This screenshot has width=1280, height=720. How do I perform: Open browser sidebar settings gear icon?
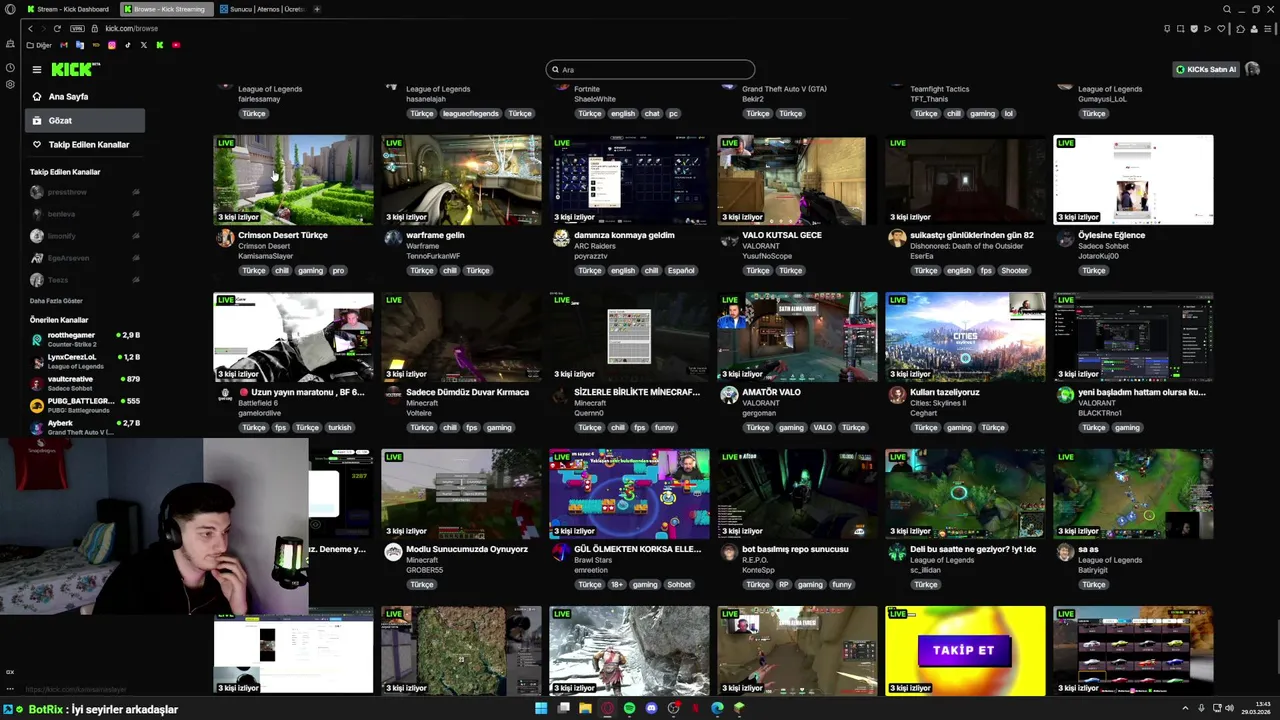pos(10,84)
